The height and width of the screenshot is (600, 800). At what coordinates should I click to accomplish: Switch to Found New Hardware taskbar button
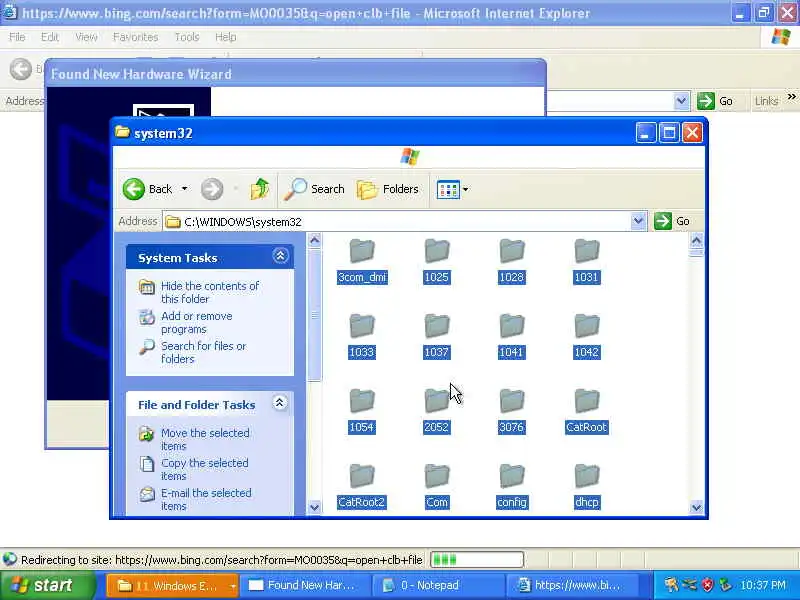point(305,586)
